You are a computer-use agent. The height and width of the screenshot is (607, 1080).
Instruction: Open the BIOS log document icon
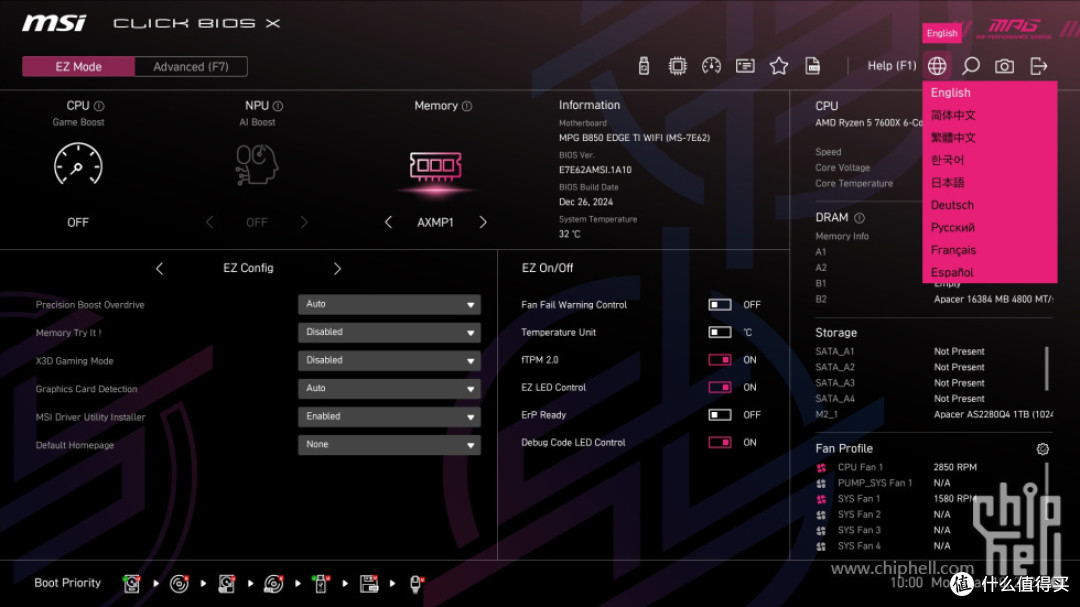[x=813, y=66]
